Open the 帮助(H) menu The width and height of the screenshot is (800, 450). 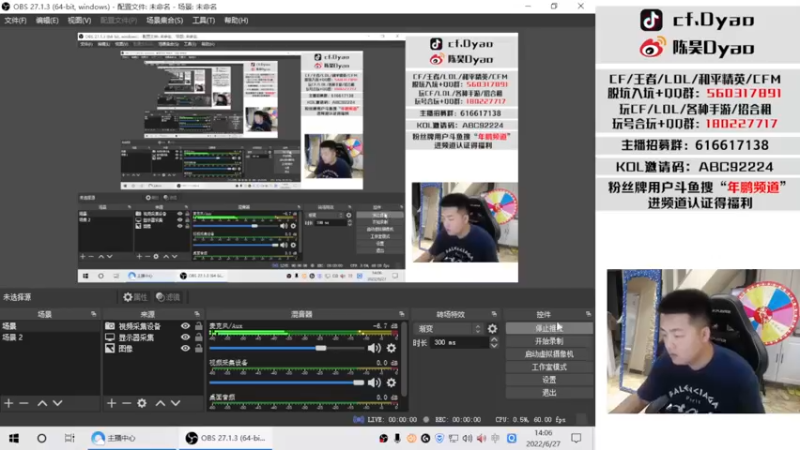pyautogui.click(x=236, y=20)
